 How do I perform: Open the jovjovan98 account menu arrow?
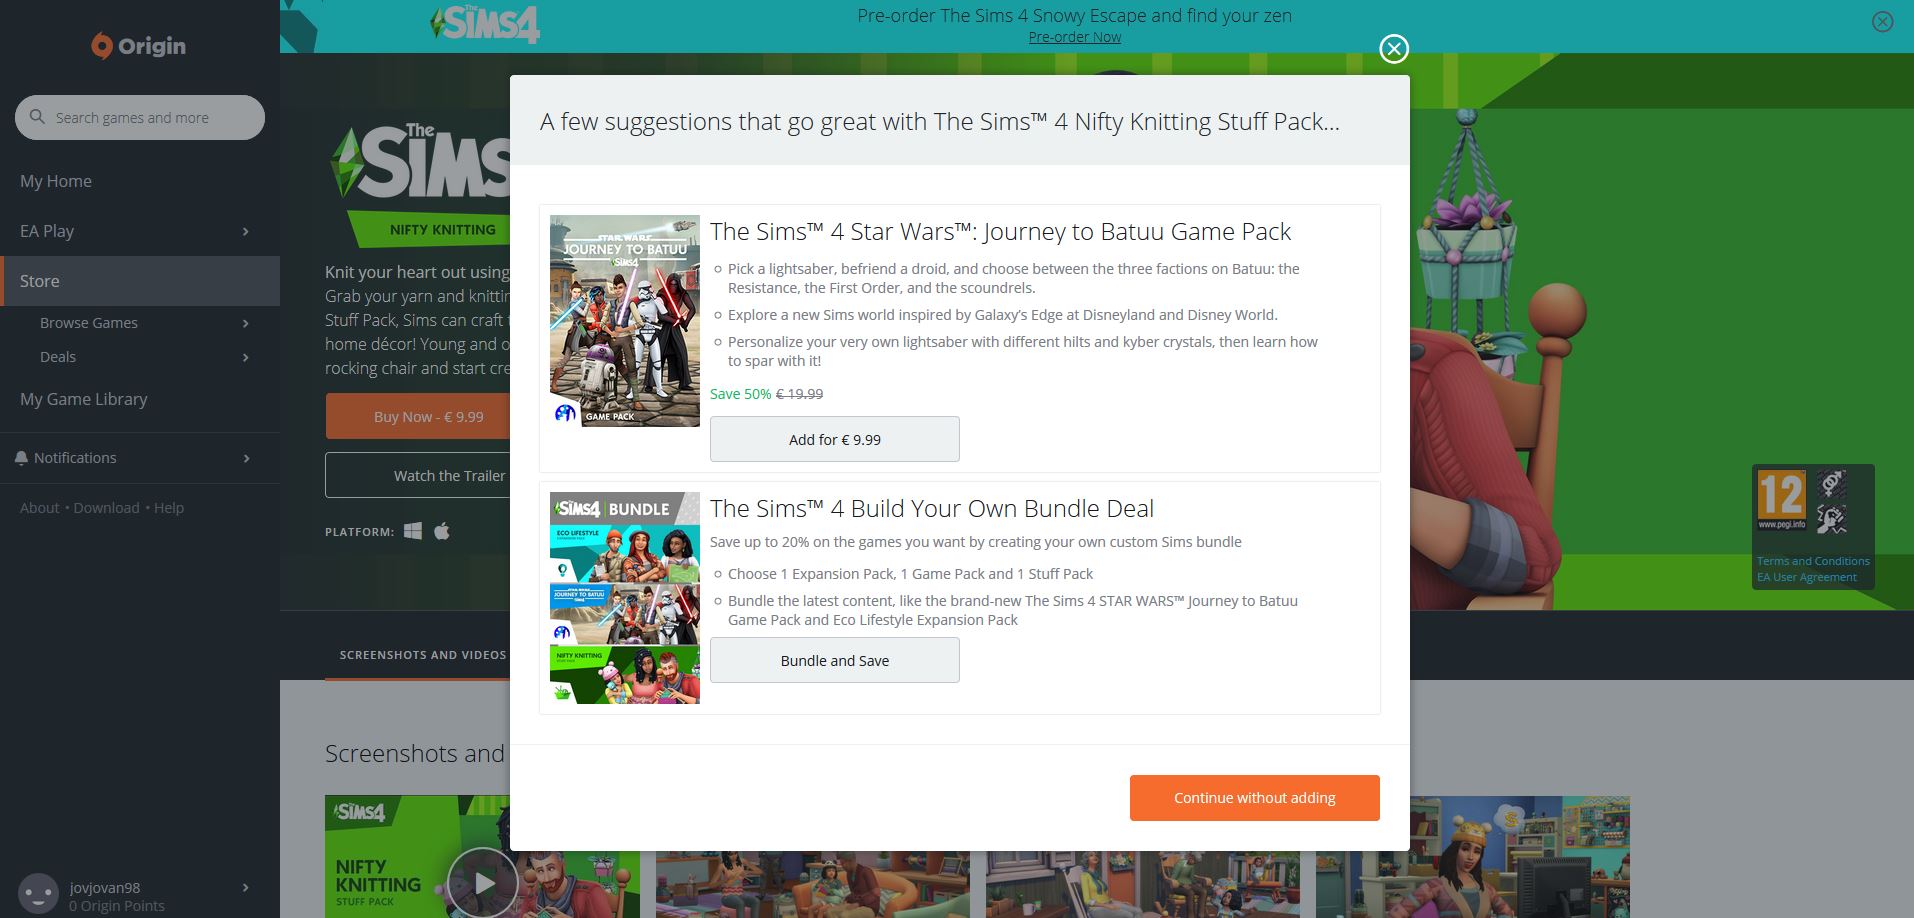246,888
